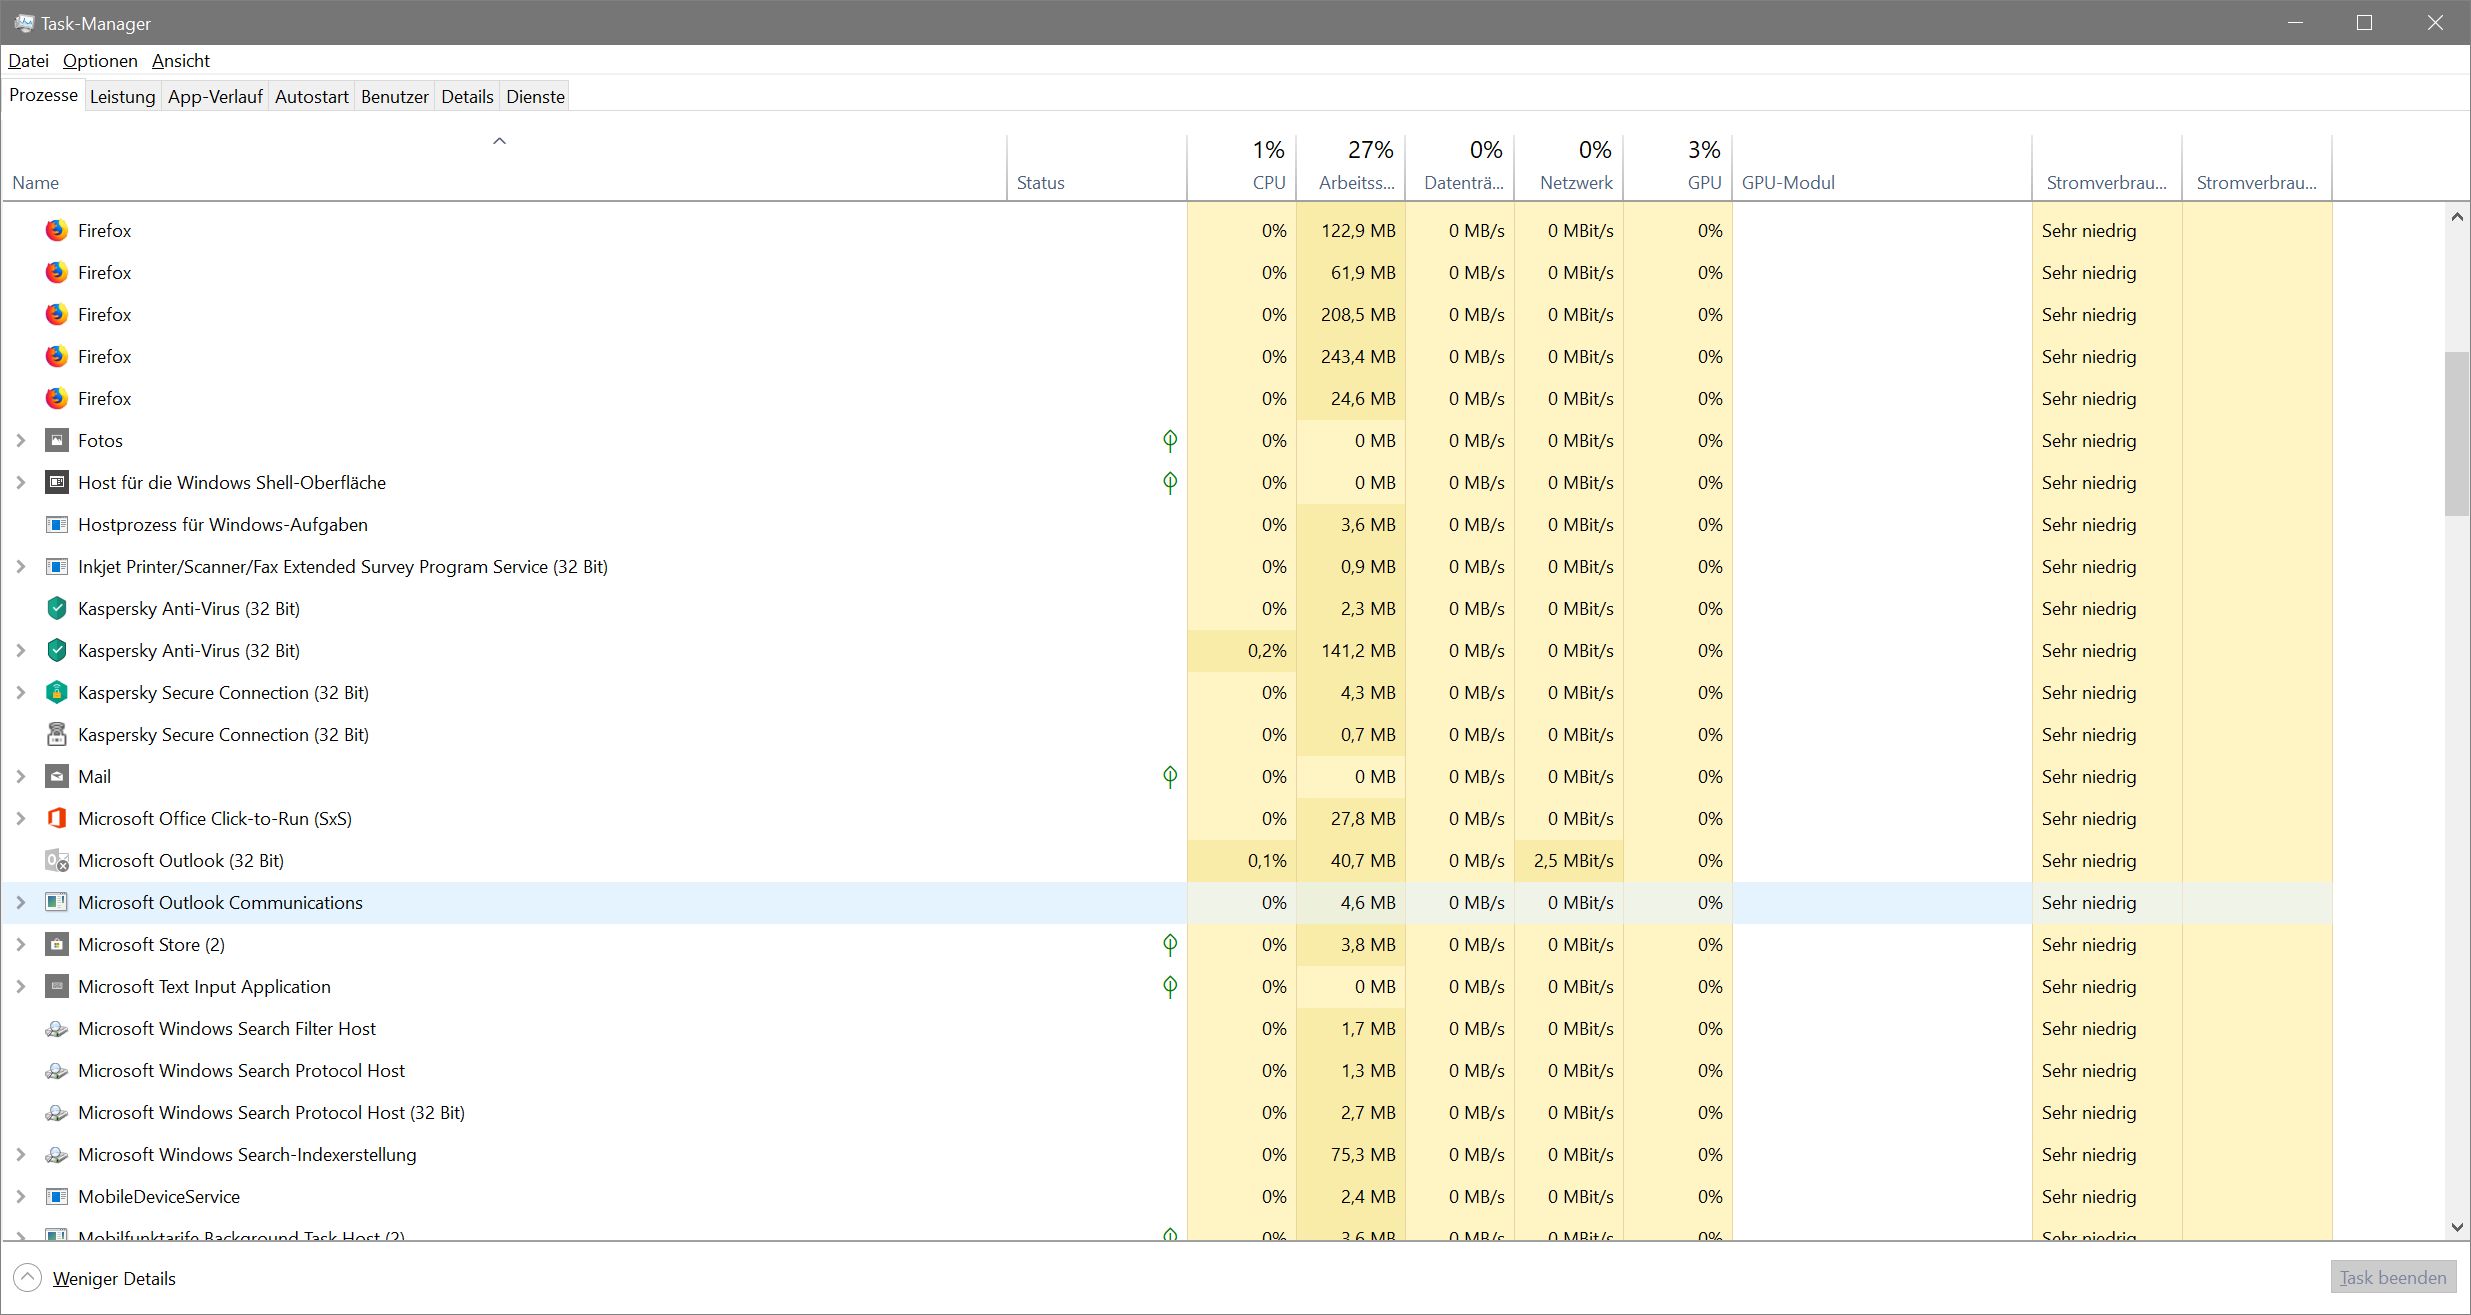
Task: Expand the Microsoft Outlook Communications process
Action: point(20,902)
